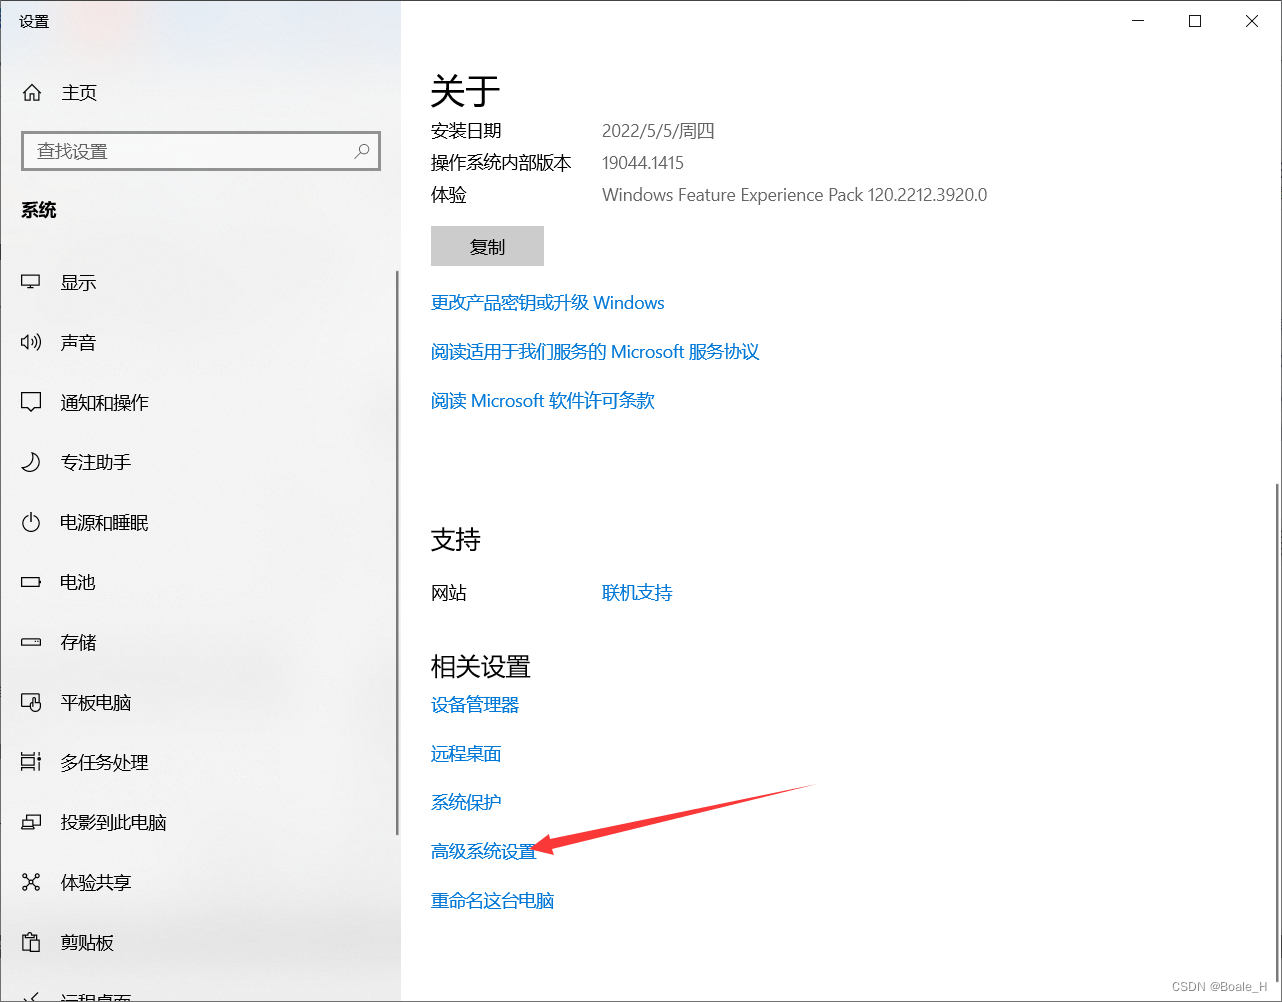Click the 声音 speaker icon
Image resolution: width=1282 pixels, height=1002 pixels.
coord(31,342)
